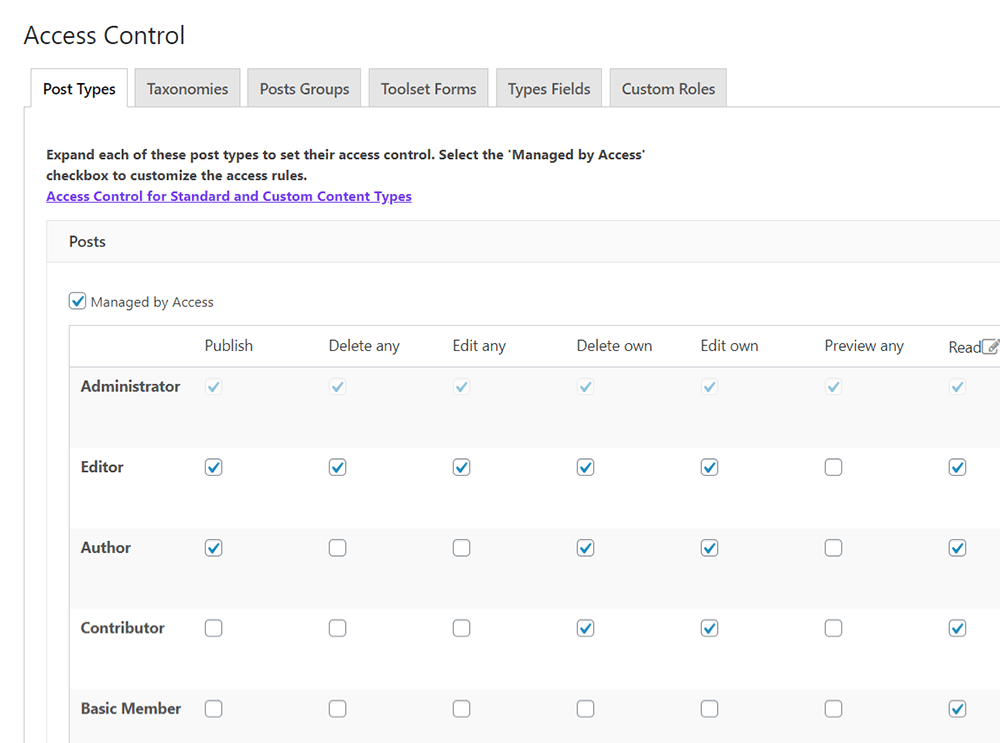Image resolution: width=1000 pixels, height=743 pixels.
Task: Uncheck Editor Edit own permission
Action: click(x=709, y=467)
